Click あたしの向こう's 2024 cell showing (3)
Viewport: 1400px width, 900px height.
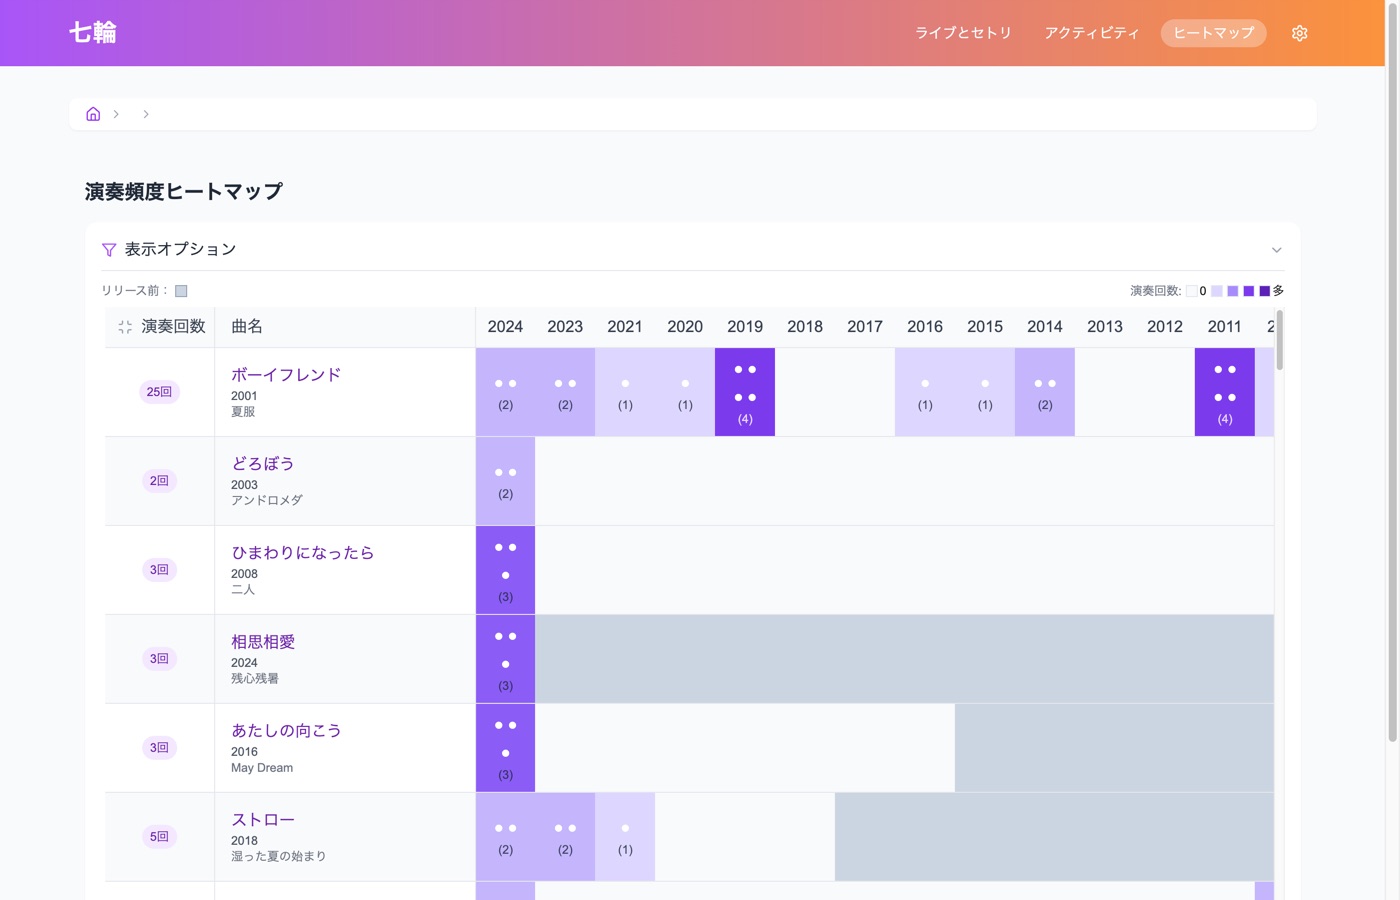coord(505,748)
